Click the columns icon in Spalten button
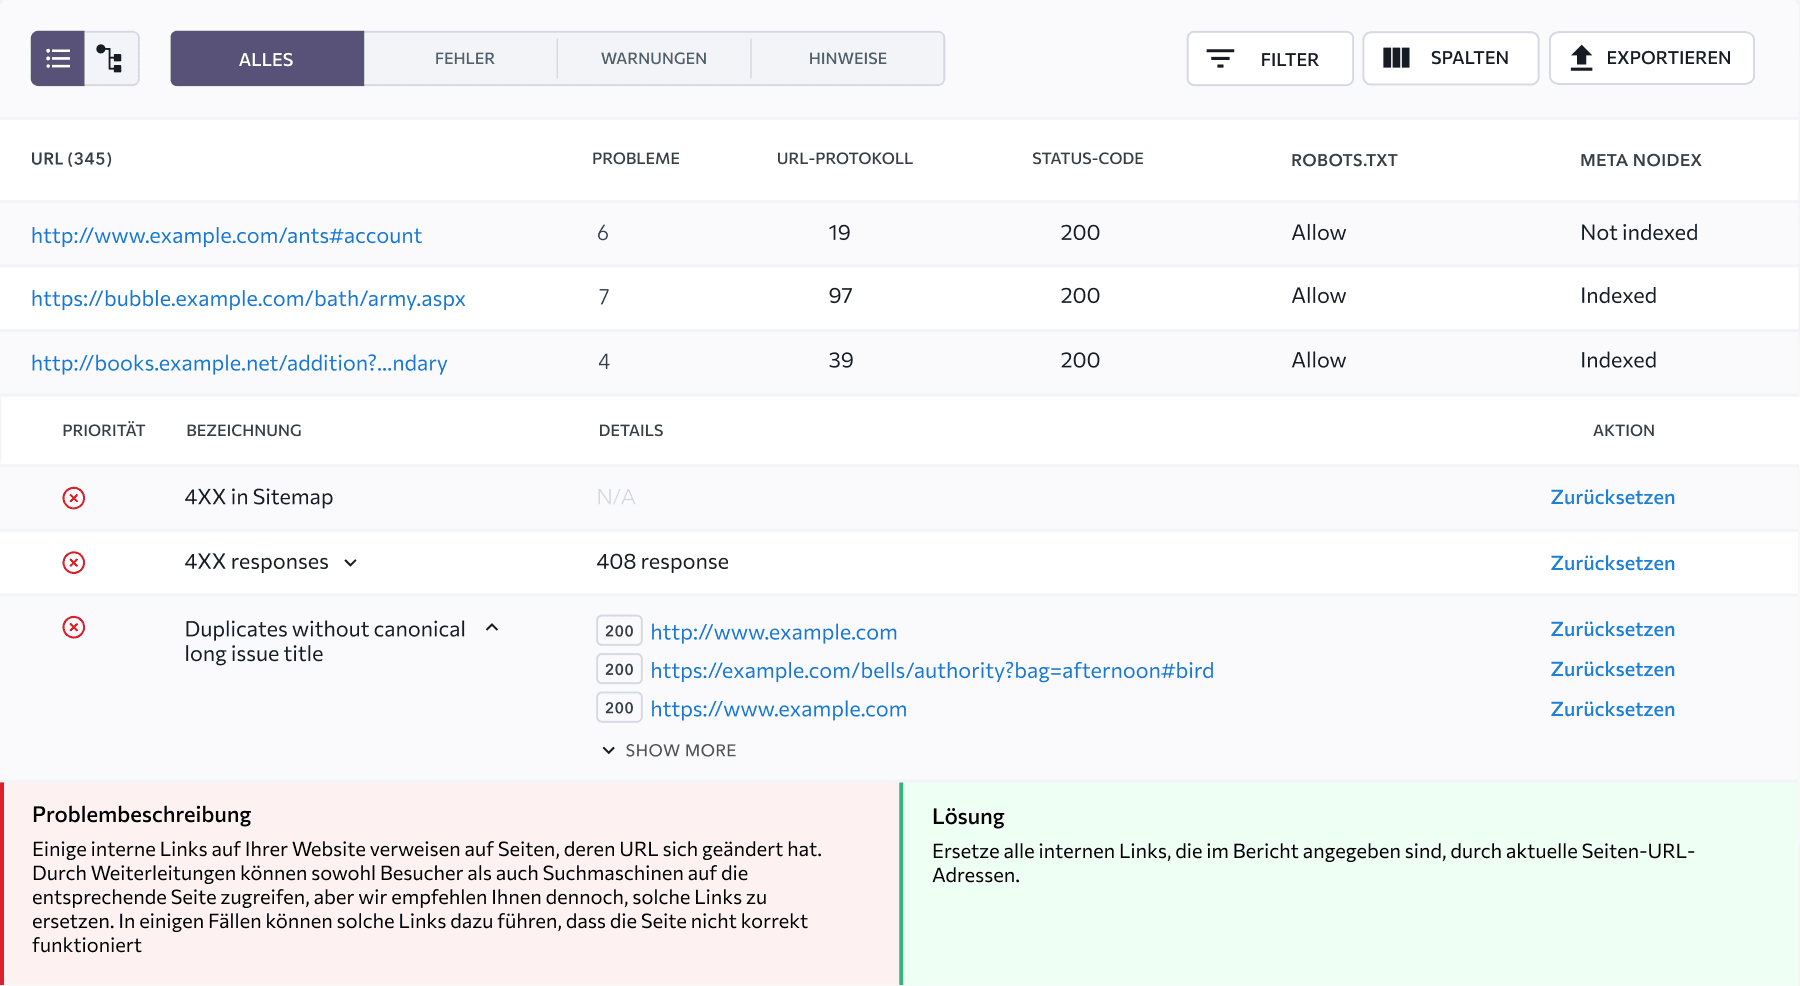This screenshot has width=1800, height=986. click(x=1396, y=58)
